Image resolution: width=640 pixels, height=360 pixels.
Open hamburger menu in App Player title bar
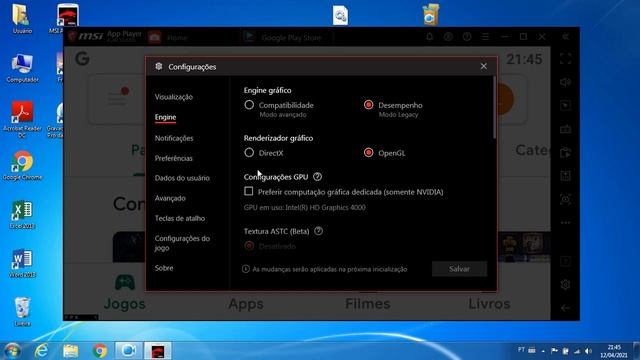tap(485, 37)
